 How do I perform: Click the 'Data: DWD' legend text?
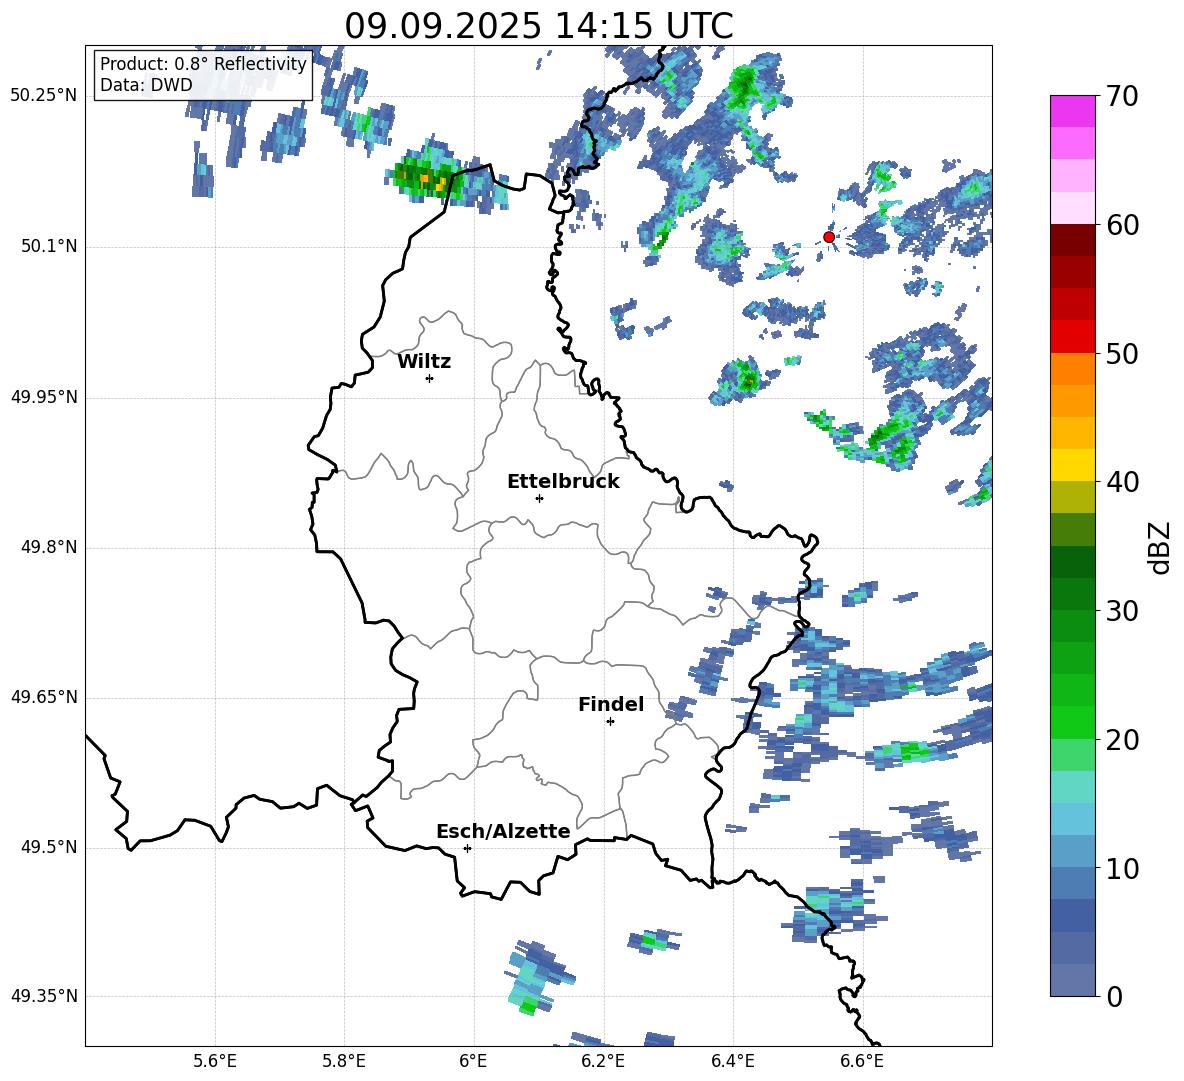point(146,85)
